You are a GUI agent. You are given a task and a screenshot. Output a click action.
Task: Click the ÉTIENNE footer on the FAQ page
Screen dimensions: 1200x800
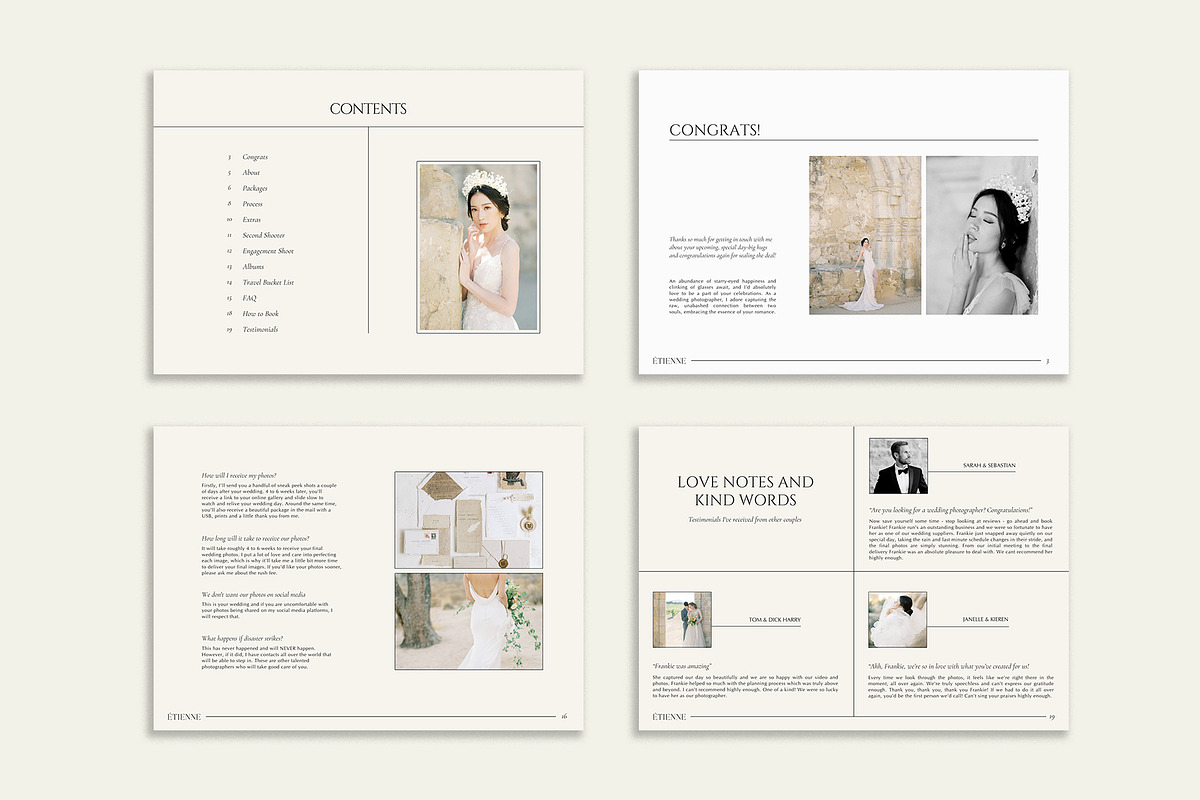pos(185,717)
